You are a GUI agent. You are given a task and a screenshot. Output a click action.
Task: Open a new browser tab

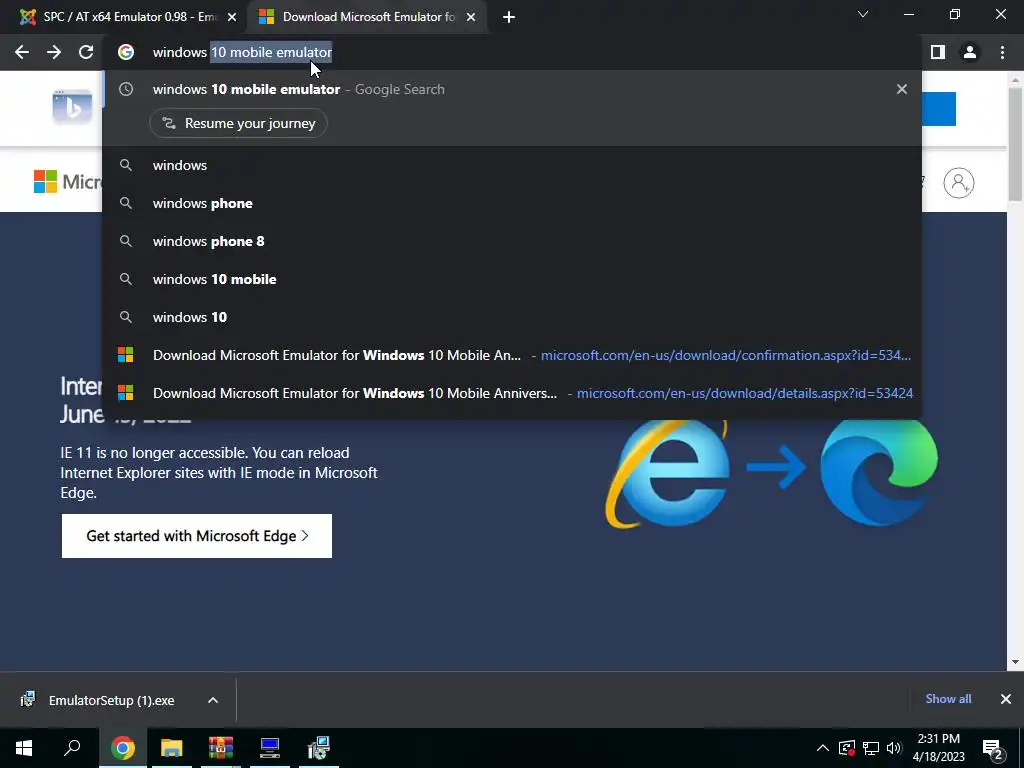[x=509, y=17]
